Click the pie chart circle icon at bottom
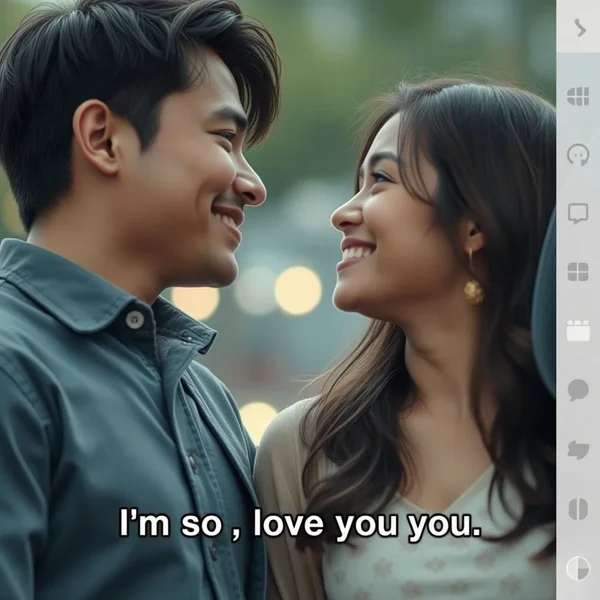 (x=578, y=568)
